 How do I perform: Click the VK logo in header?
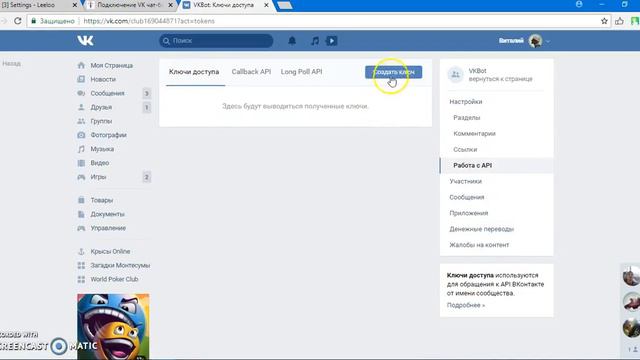coord(85,40)
